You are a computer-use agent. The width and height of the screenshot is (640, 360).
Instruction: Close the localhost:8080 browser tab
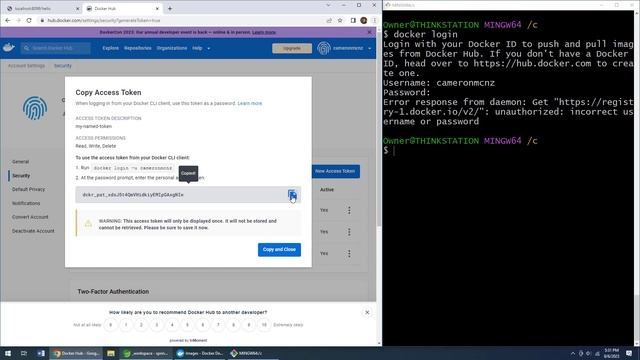click(x=78, y=9)
